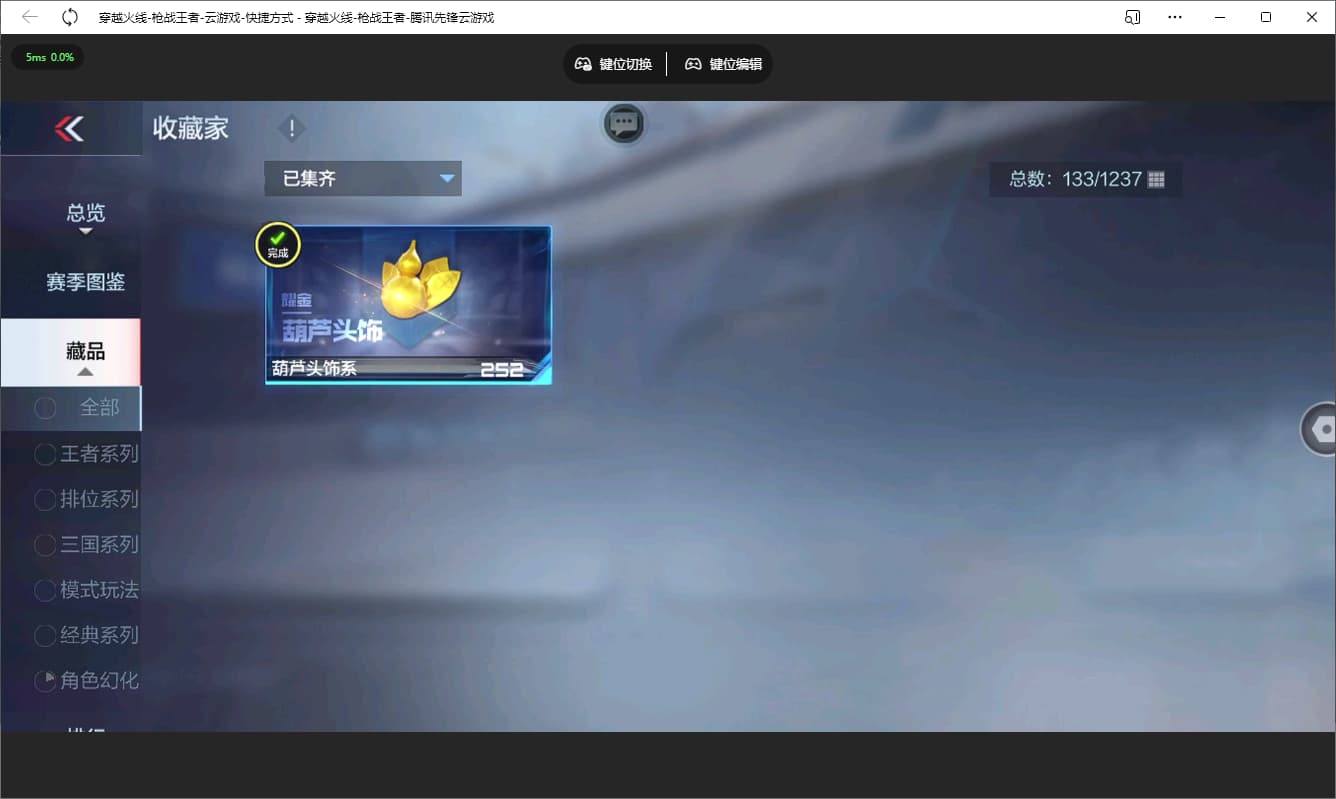The height and width of the screenshot is (799, 1336).
Task: Click the exclamation mark beside 收藏家 title
Action: click(291, 128)
